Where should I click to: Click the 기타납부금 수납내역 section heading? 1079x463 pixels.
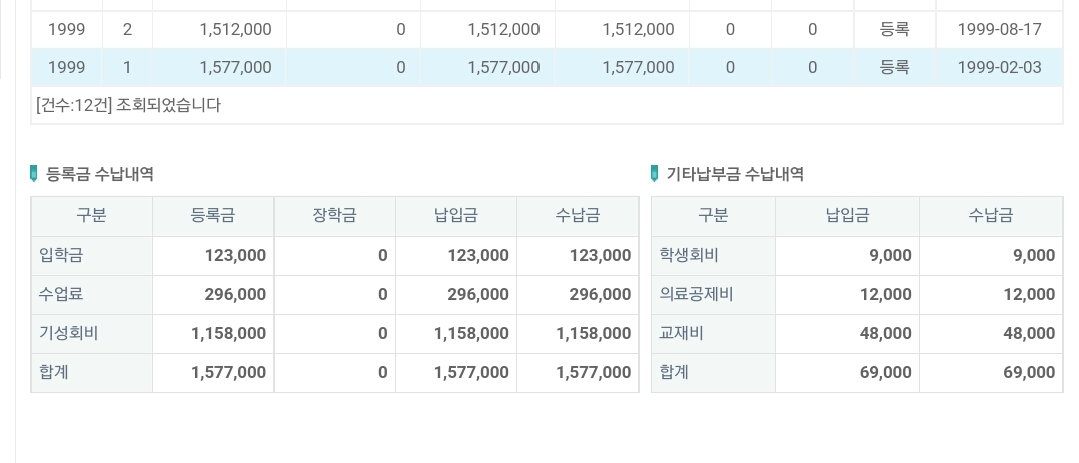pos(735,174)
